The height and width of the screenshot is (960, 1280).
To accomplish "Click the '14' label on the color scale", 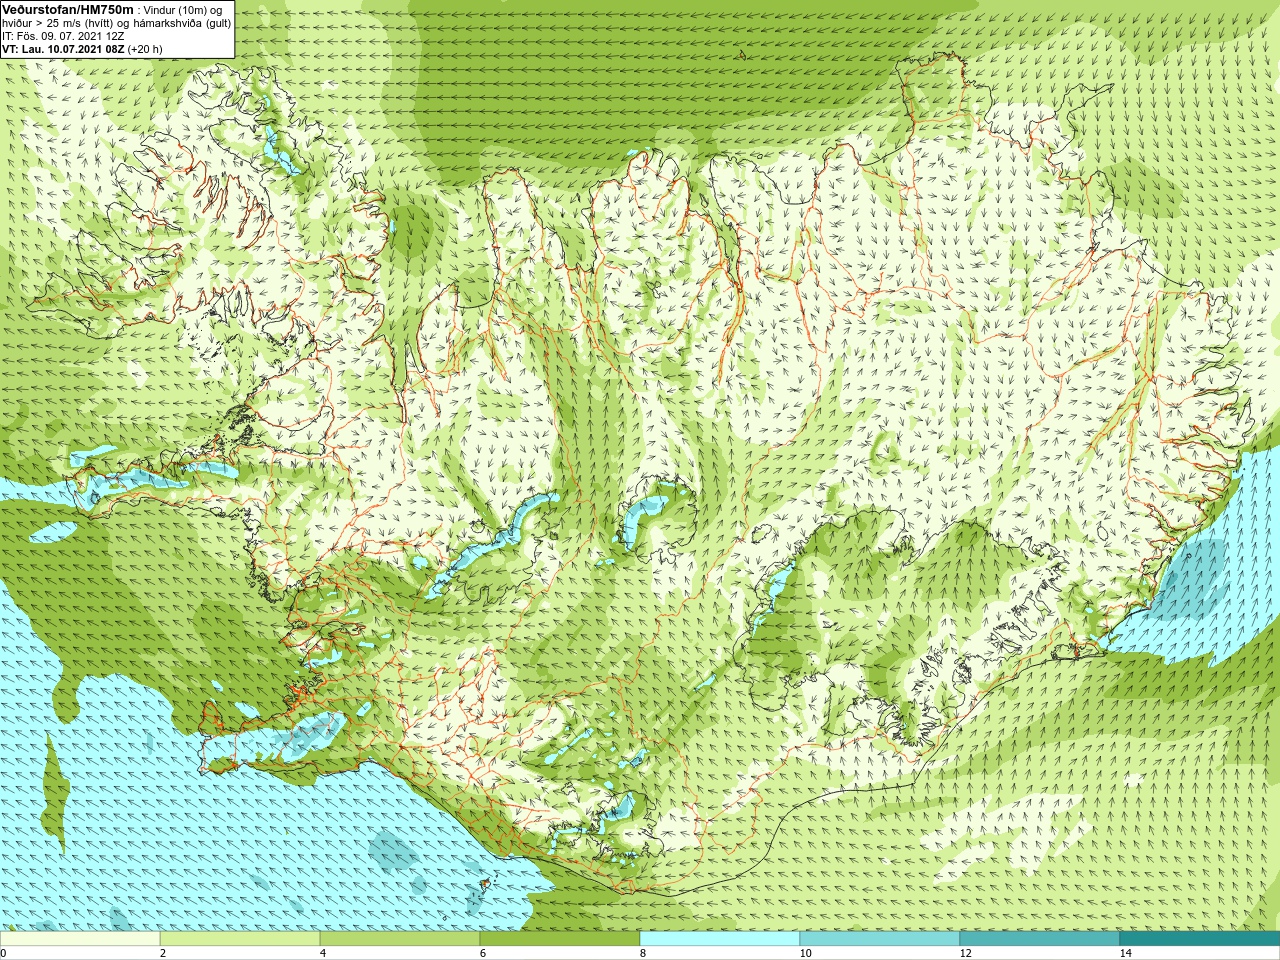I will coord(1125,953).
